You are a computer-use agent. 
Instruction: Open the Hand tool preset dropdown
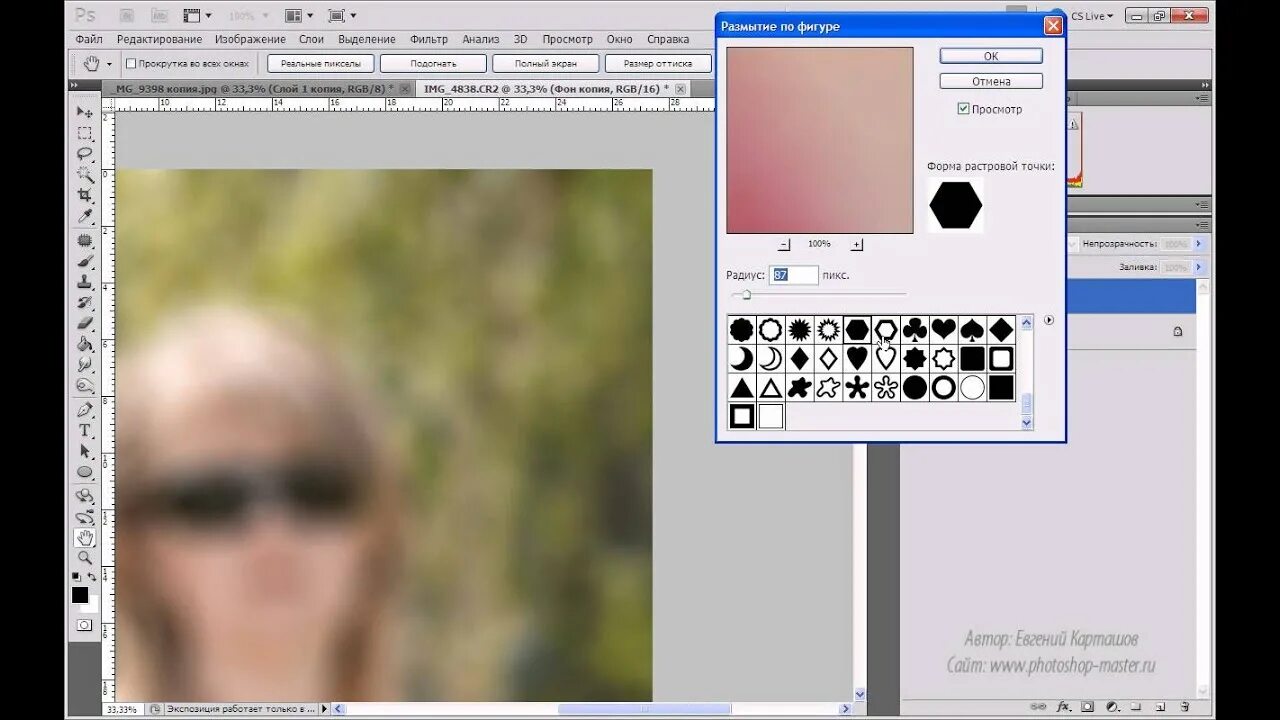109,64
